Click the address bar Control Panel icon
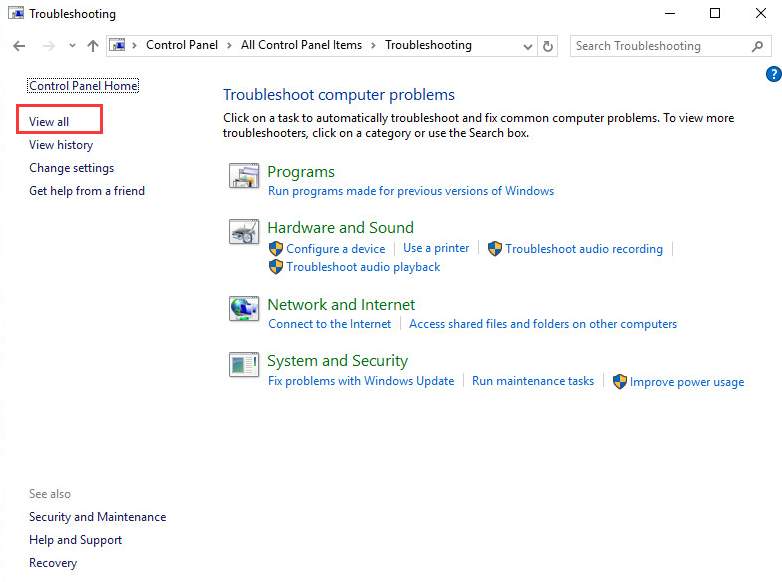Image resolution: width=782 pixels, height=582 pixels. (118, 45)
